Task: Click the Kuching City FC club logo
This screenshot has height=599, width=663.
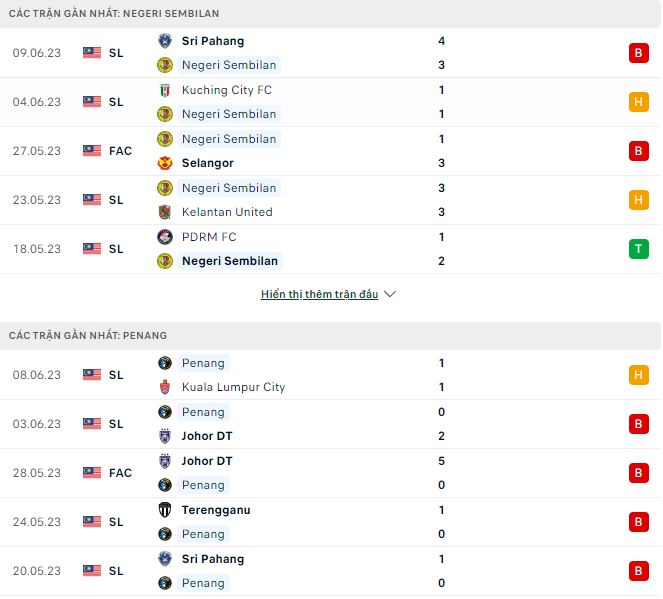Action: [165, 90]
